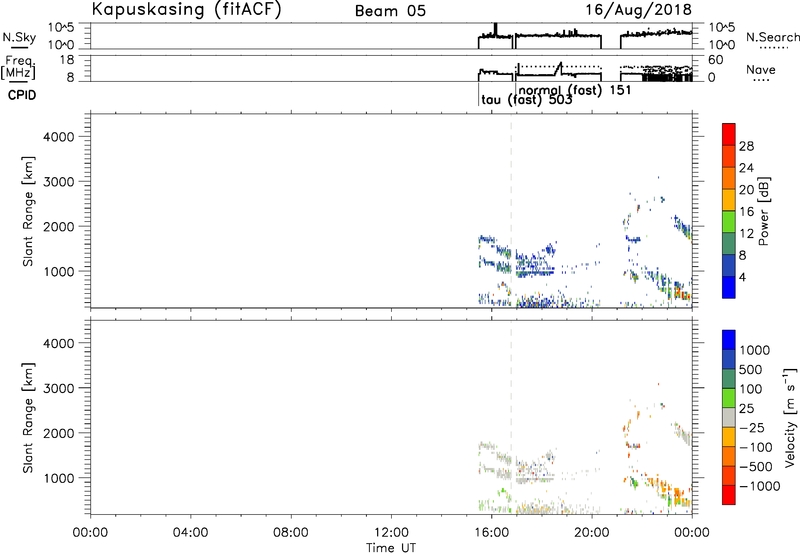This screenshot has height=554, width=800.
Task: Click the Slant Range label of the velocity panel
Action: point(28,418)
